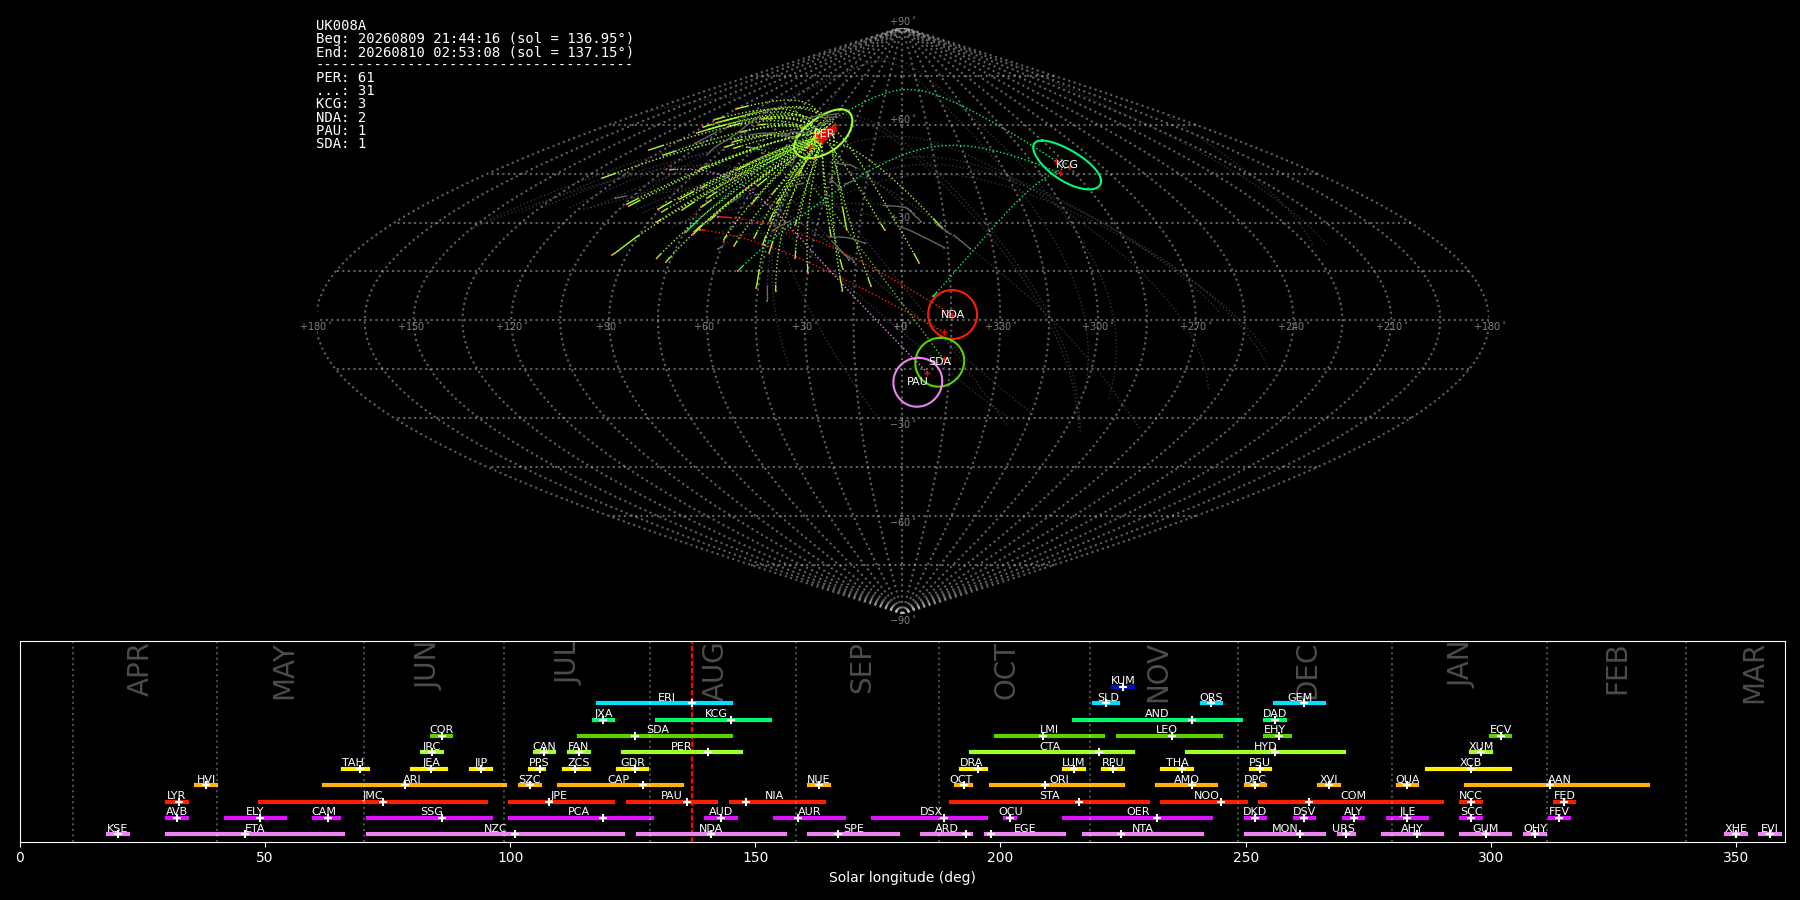Click the LEO shower bar in the timeline
Screen dimensions: 1800x900
coord(1169,736)
